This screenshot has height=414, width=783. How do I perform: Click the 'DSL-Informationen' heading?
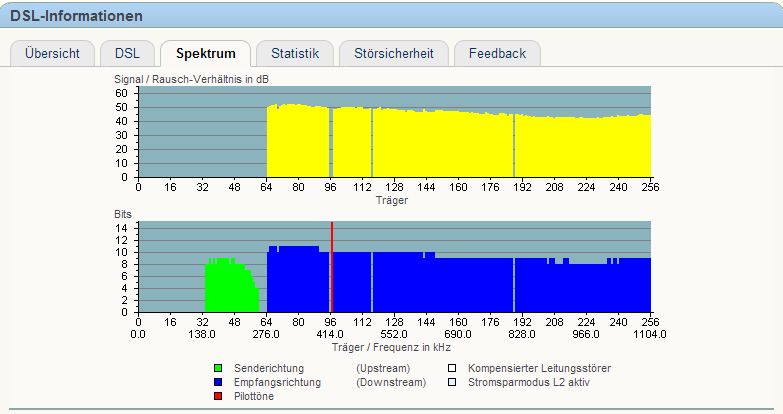pyautogui.click(x=76, y=16)
